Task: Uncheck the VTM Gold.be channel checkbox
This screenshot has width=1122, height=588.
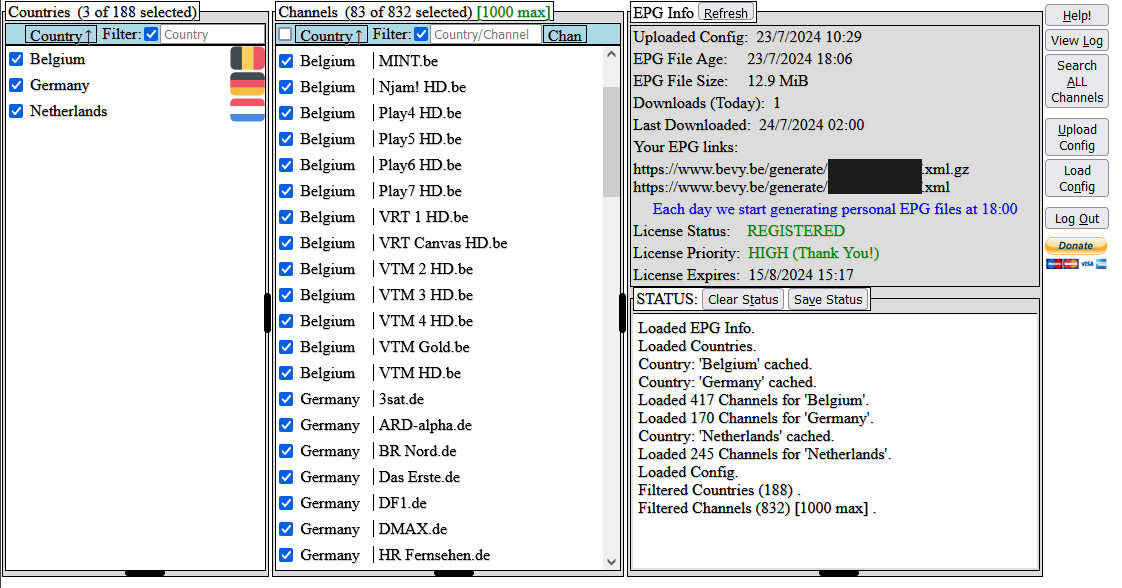Action: 286,347
